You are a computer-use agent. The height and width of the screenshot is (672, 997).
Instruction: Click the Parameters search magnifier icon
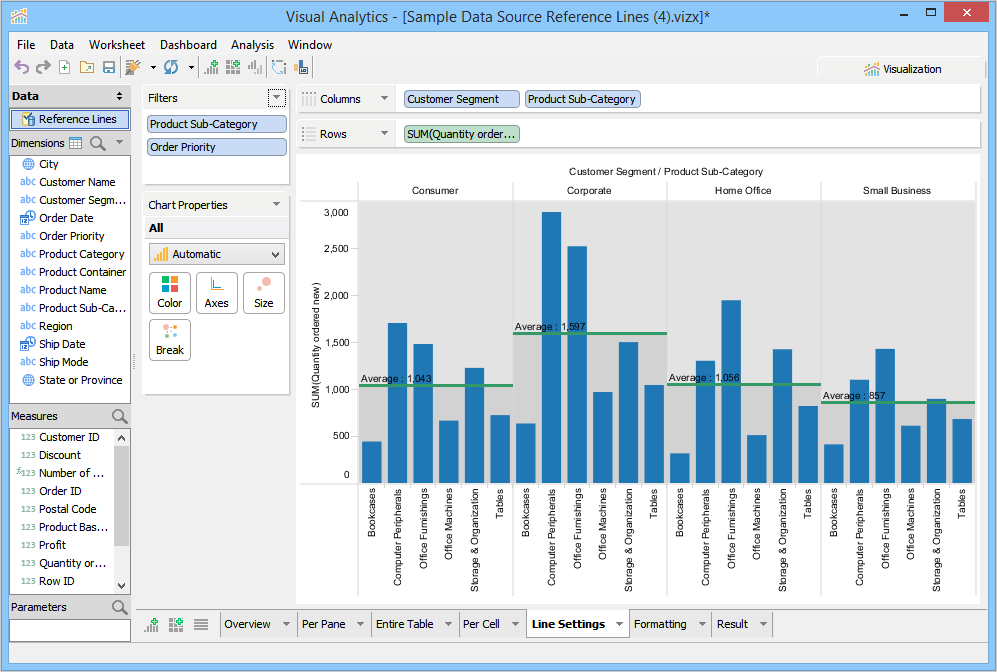pyautogui.click(x=119, y=607)
